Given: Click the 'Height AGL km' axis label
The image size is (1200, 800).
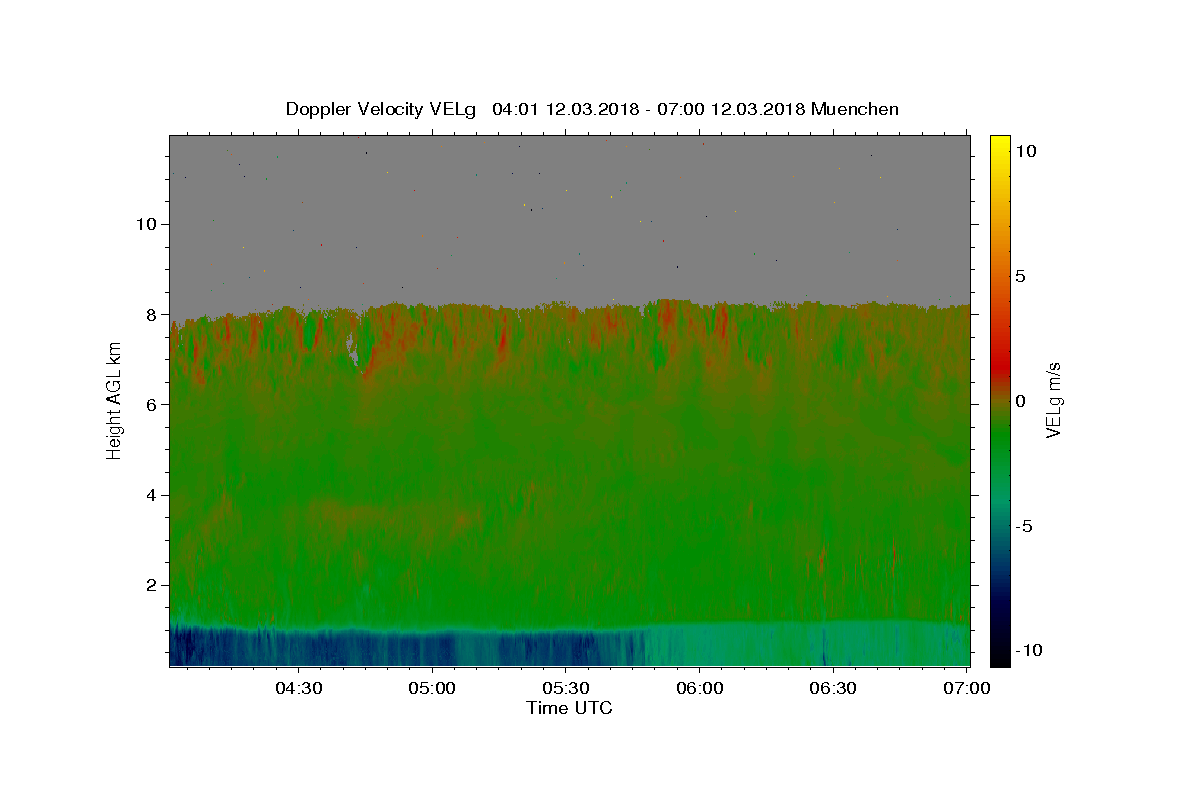Looking at the screenshot, I should [x=115, y=401].
